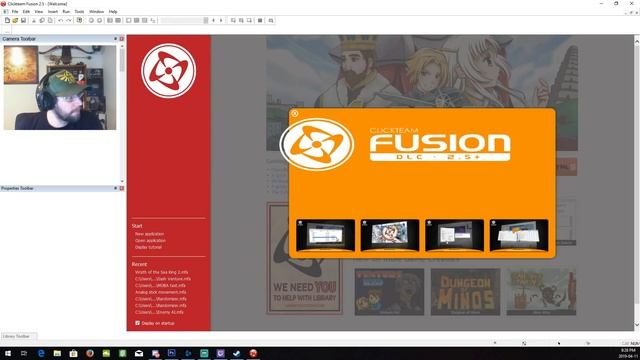
Task: Open the Mail app from the taskbar
Action: click(139, 353)
